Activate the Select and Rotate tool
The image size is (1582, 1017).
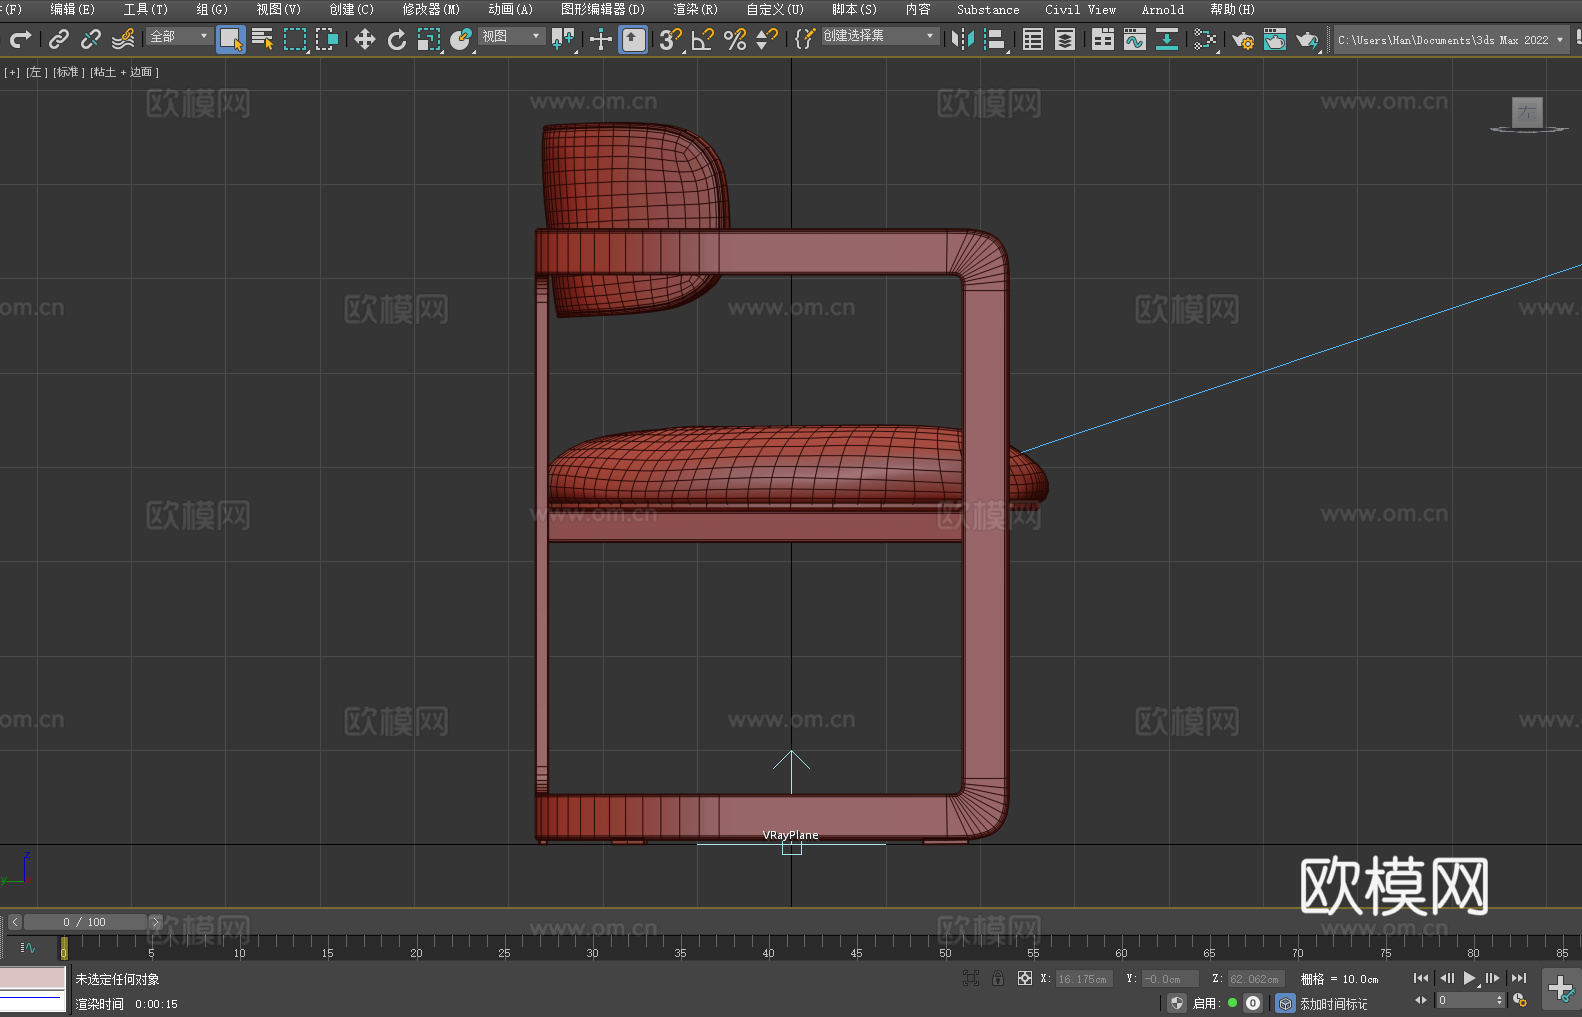click(x=397, y=39)
